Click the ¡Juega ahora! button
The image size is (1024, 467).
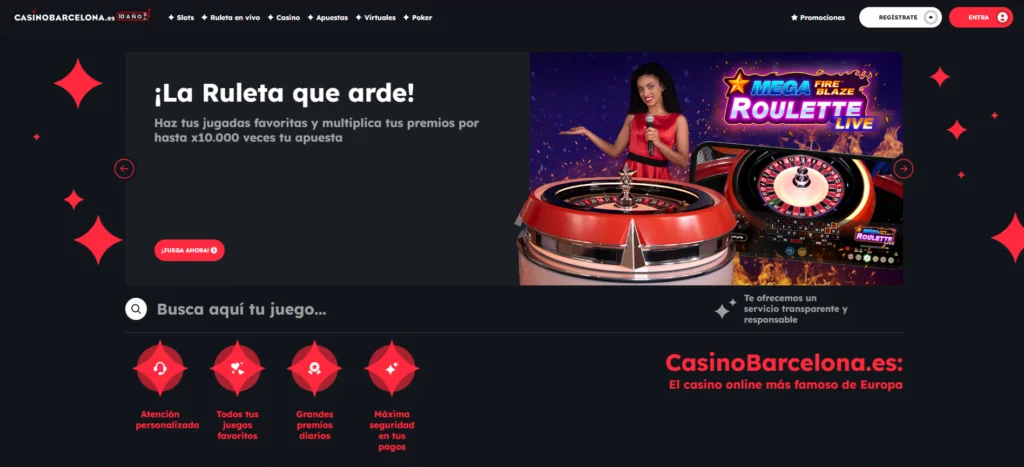click(189, 250)
